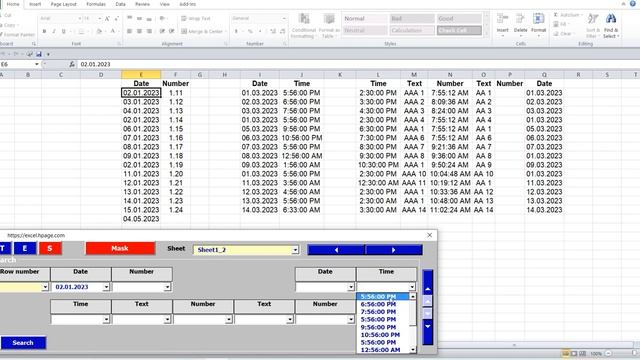Go to next sheet with right arrow button
This screenshot has height=360, width=640.
393,250
